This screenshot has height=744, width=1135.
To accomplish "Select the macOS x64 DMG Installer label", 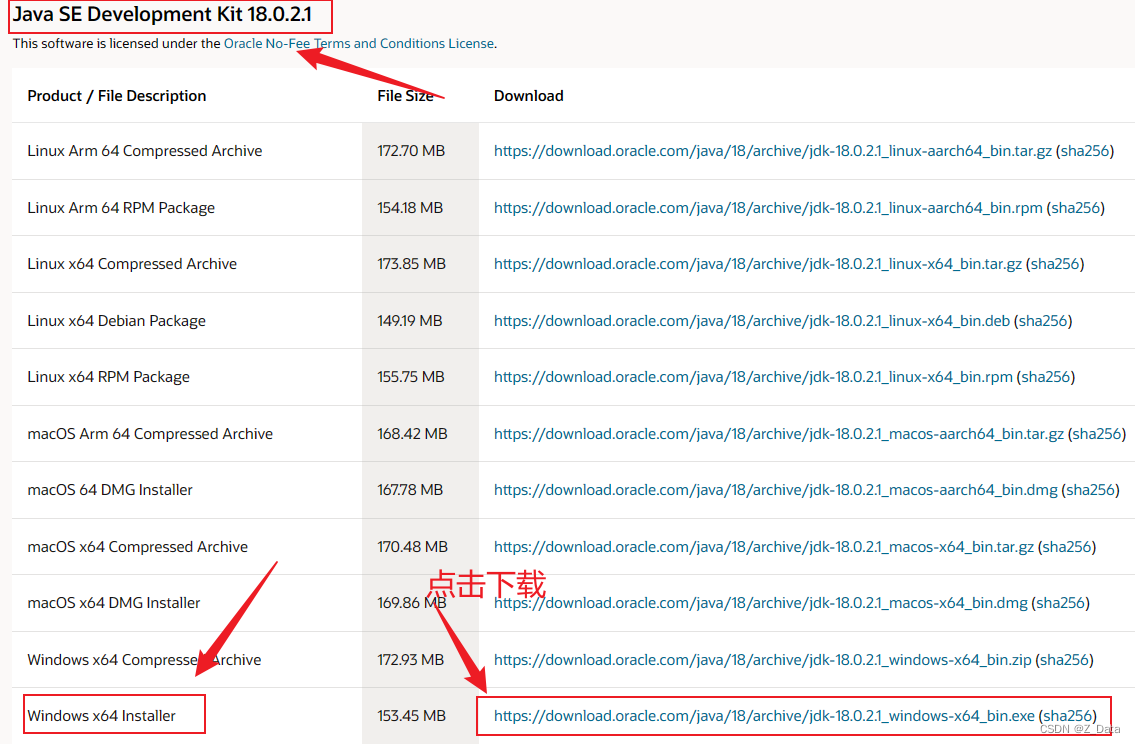I will 114,603.
